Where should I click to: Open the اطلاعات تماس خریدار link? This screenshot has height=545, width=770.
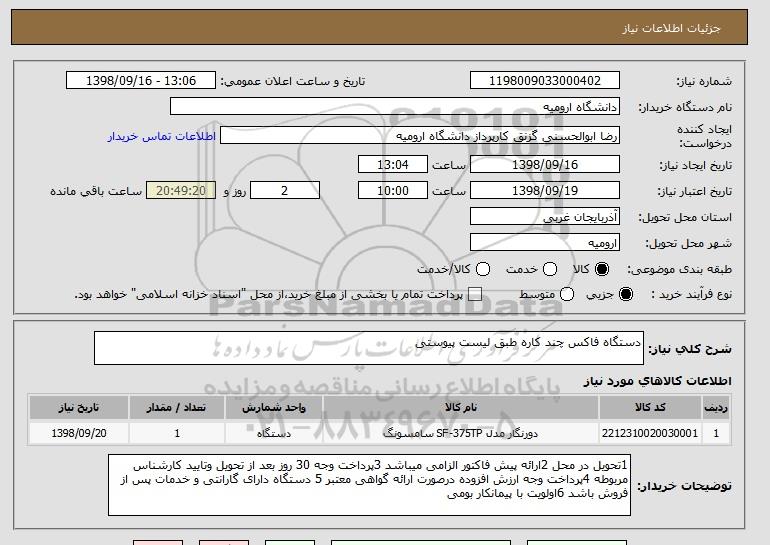[x=162, y=136]
